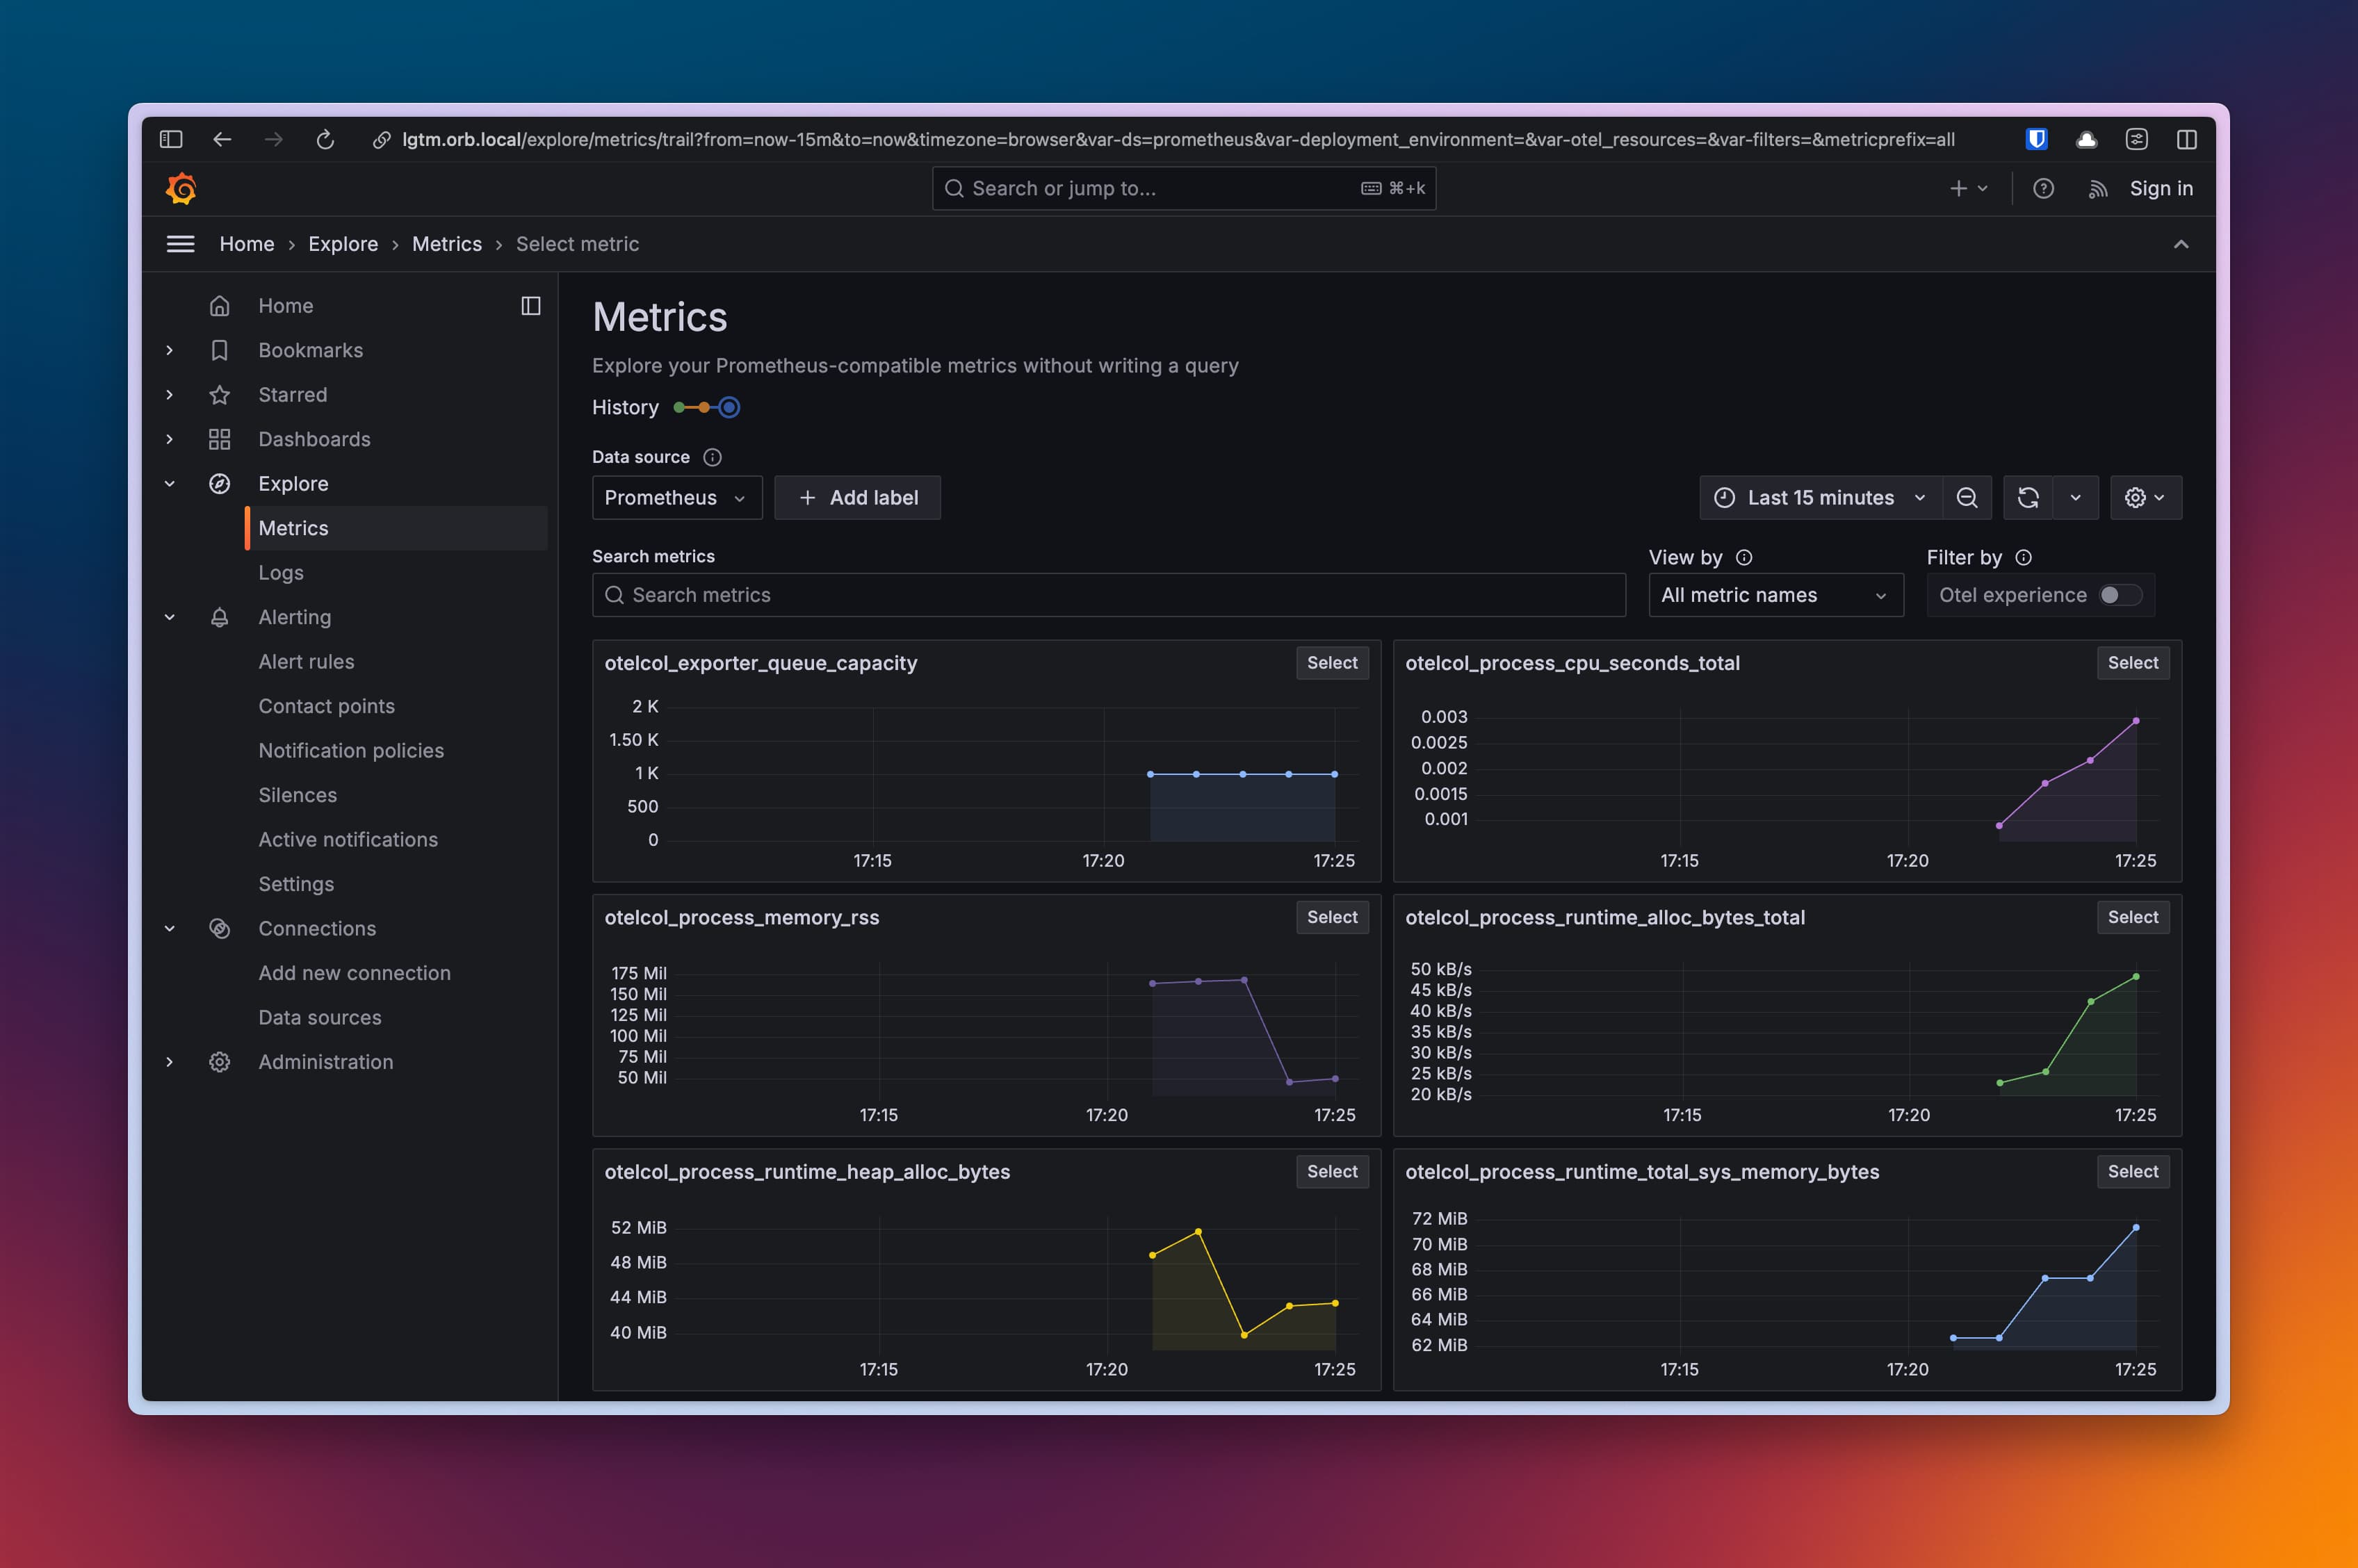The image size is (2358, 1568).
Task: Collapse the Explore section chevron
Action: pos(170,484)
